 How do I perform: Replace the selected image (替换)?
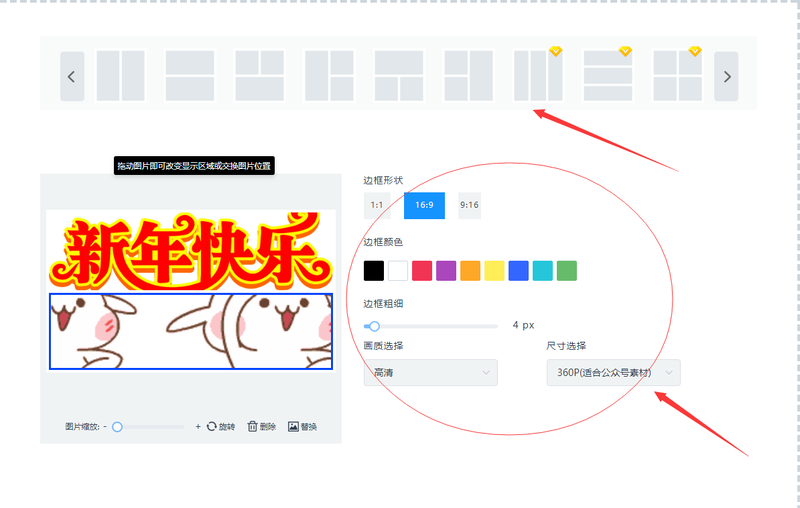click(x=303, y=426)
